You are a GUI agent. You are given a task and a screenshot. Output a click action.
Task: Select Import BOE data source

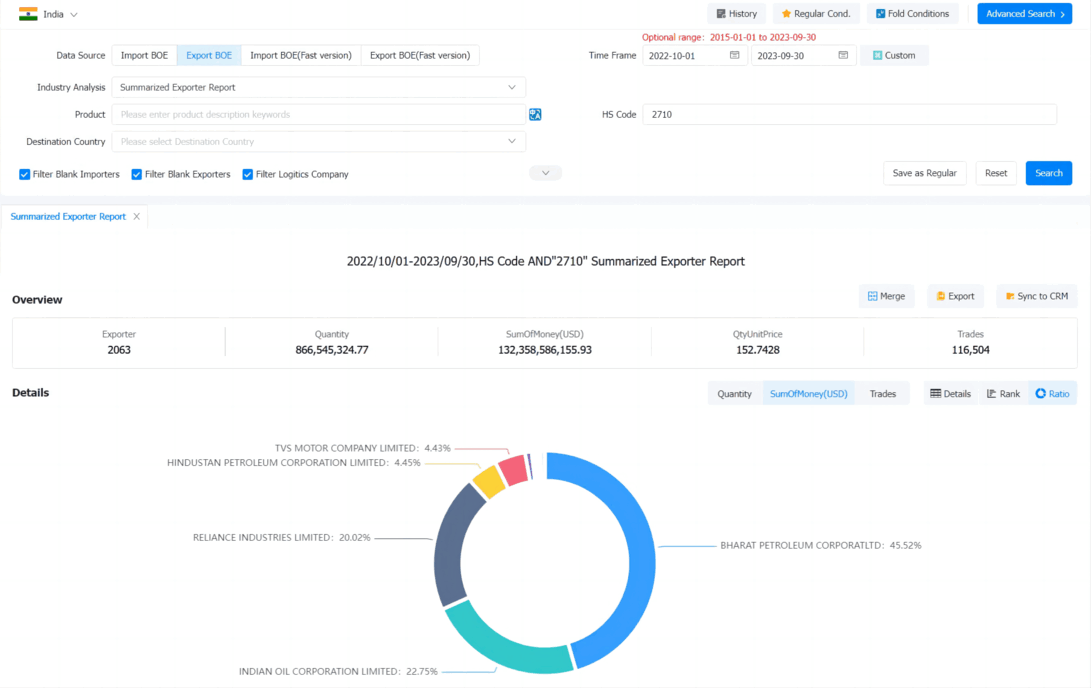(144, 55)
